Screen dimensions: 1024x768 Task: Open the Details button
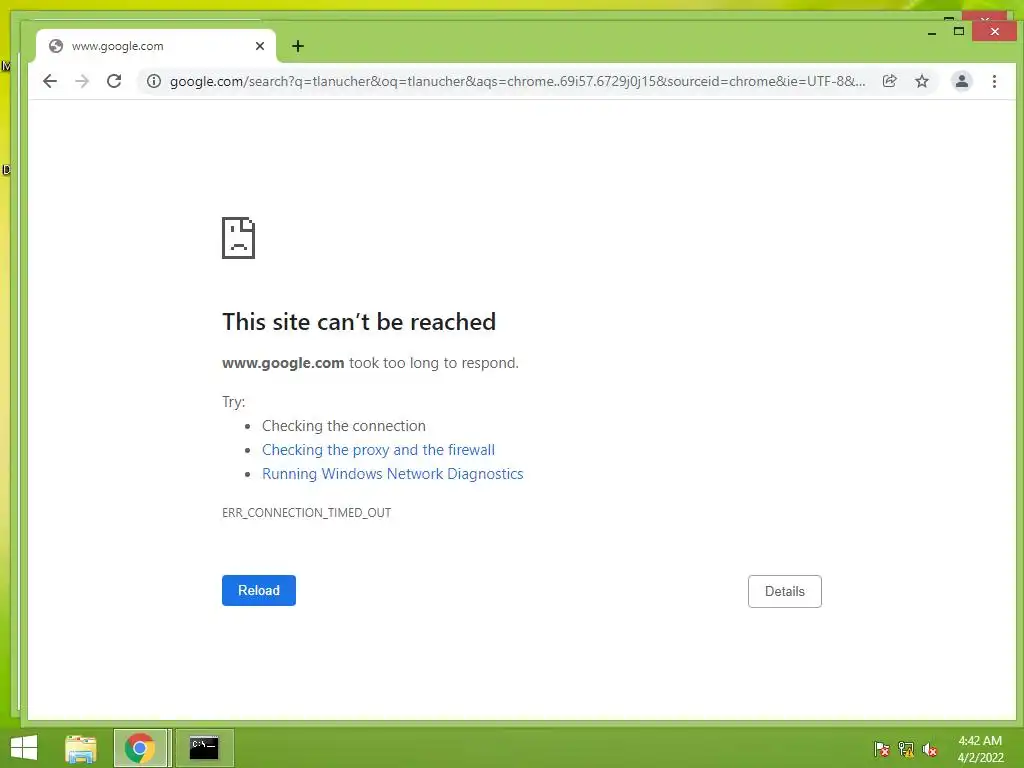[x=784, y=591]
